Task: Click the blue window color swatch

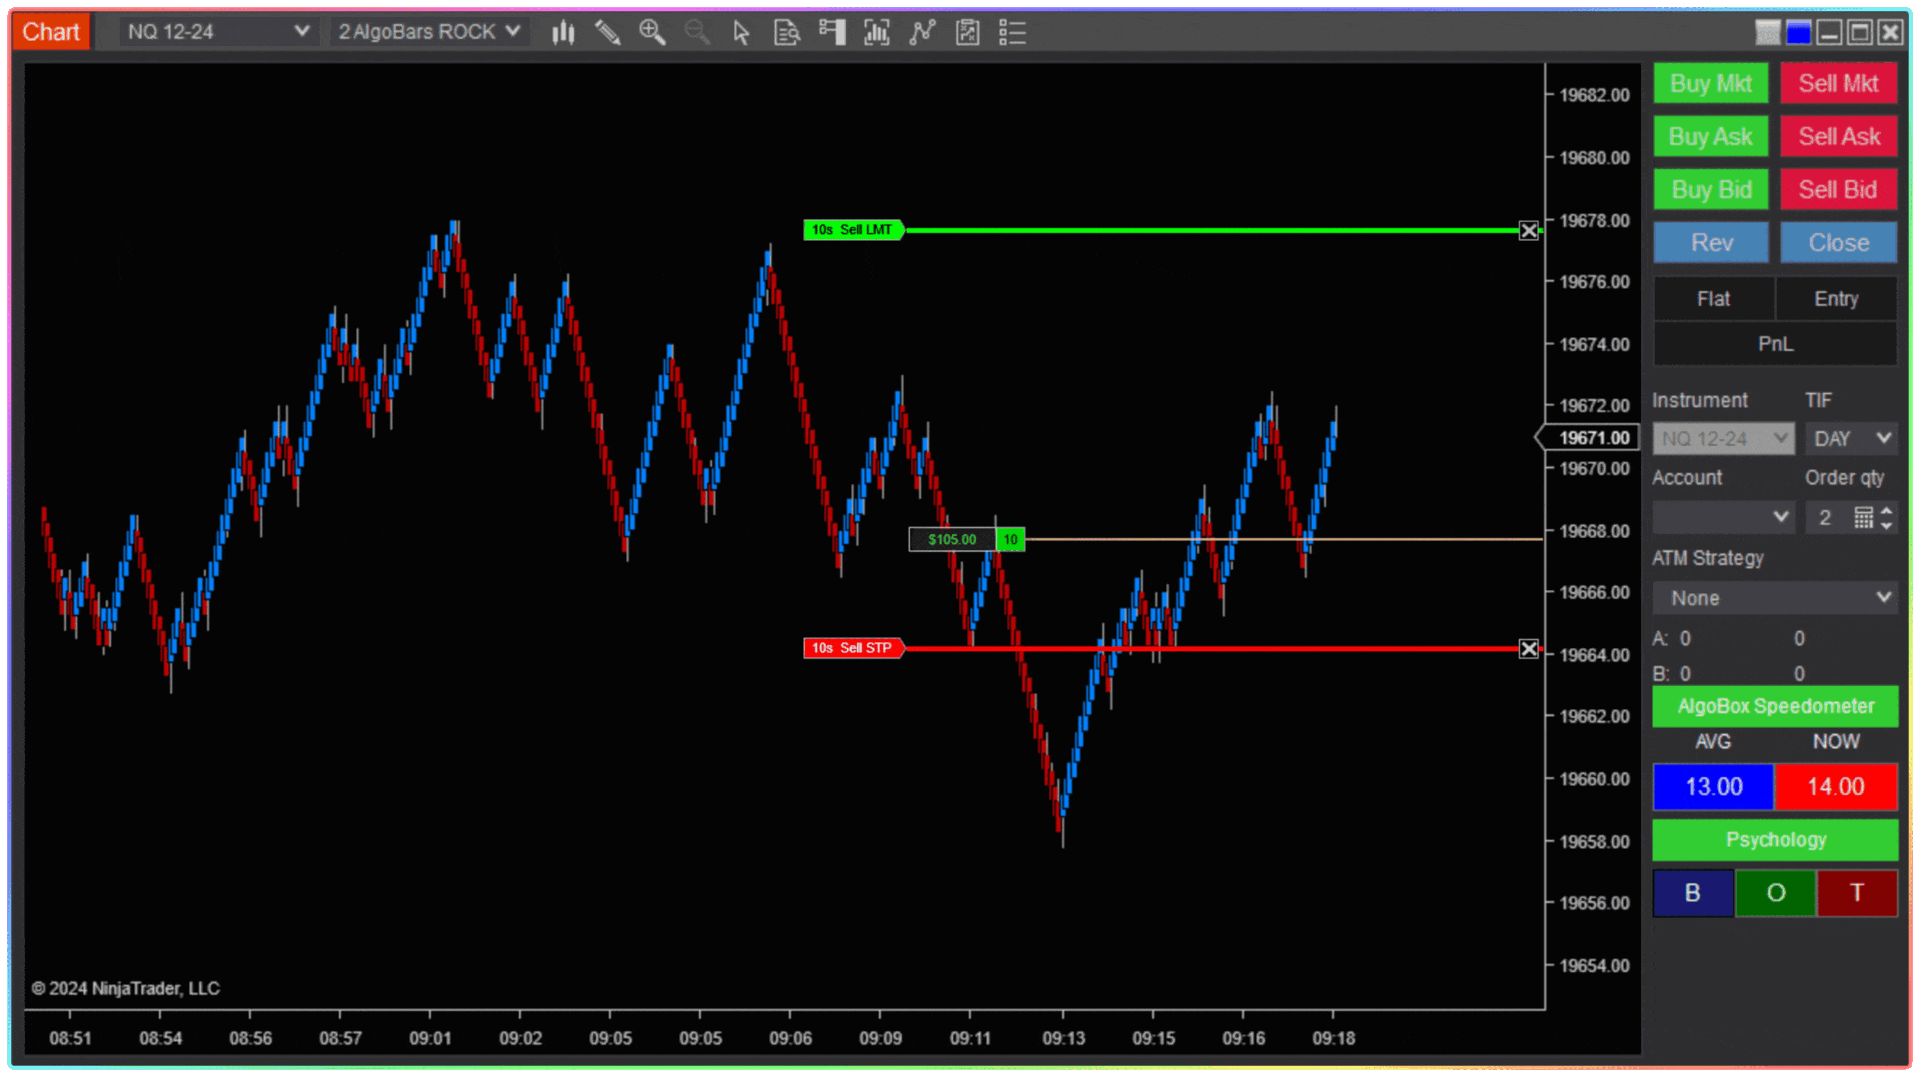Action: coord(1798,33)
